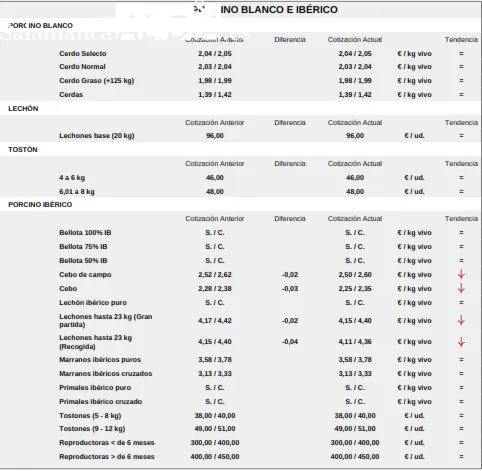Select previous quote '2,52 / 2,62'
Viewport: 482px width, 471px height.
tap(215, 275)
